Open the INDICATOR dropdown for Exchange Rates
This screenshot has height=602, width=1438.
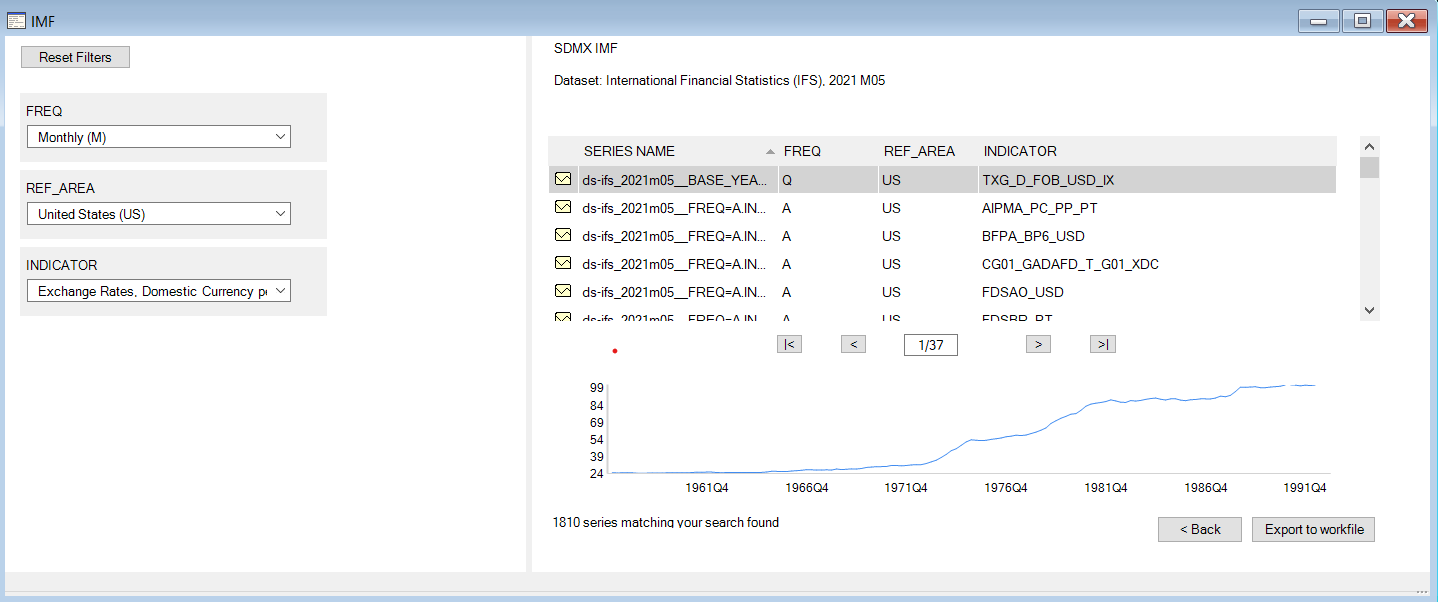[158, 291]
